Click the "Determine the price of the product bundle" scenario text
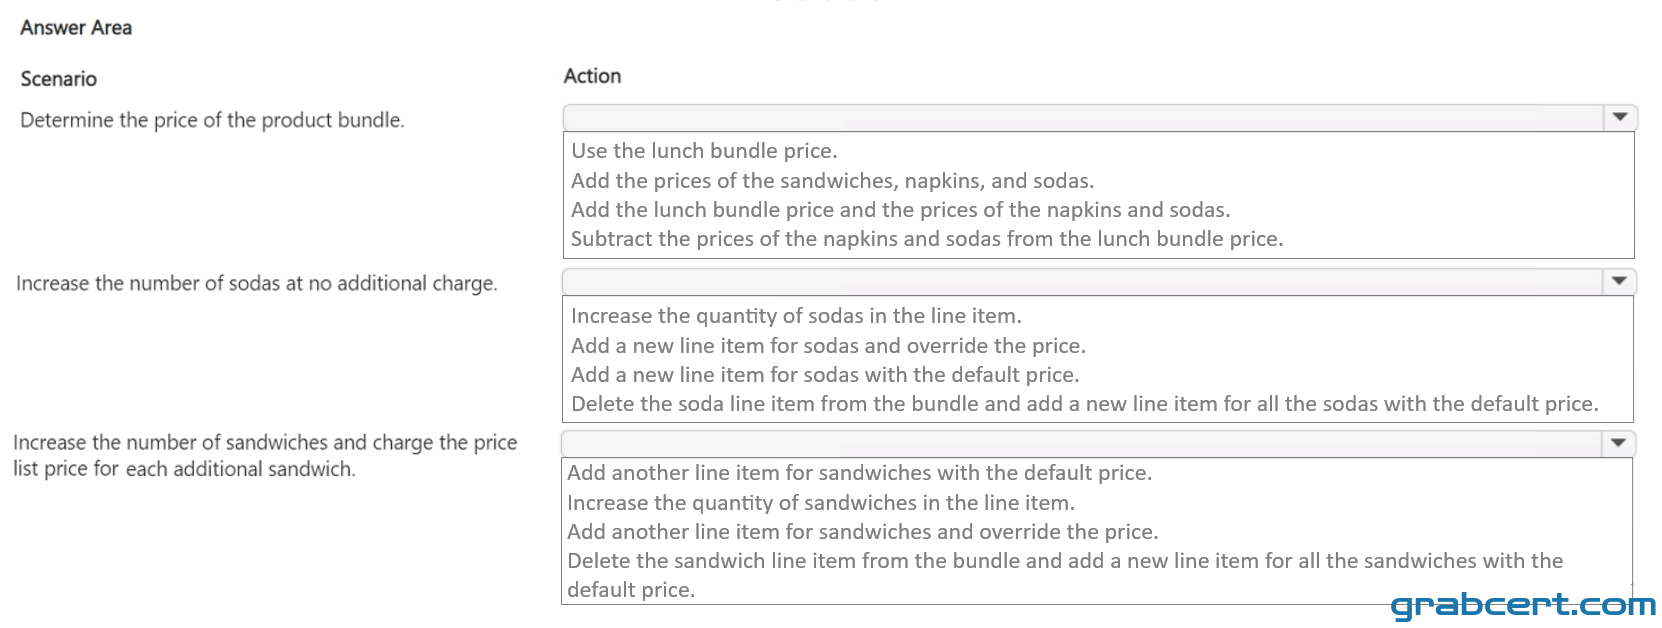This screenshot has height=628, width=1662. 212,120
